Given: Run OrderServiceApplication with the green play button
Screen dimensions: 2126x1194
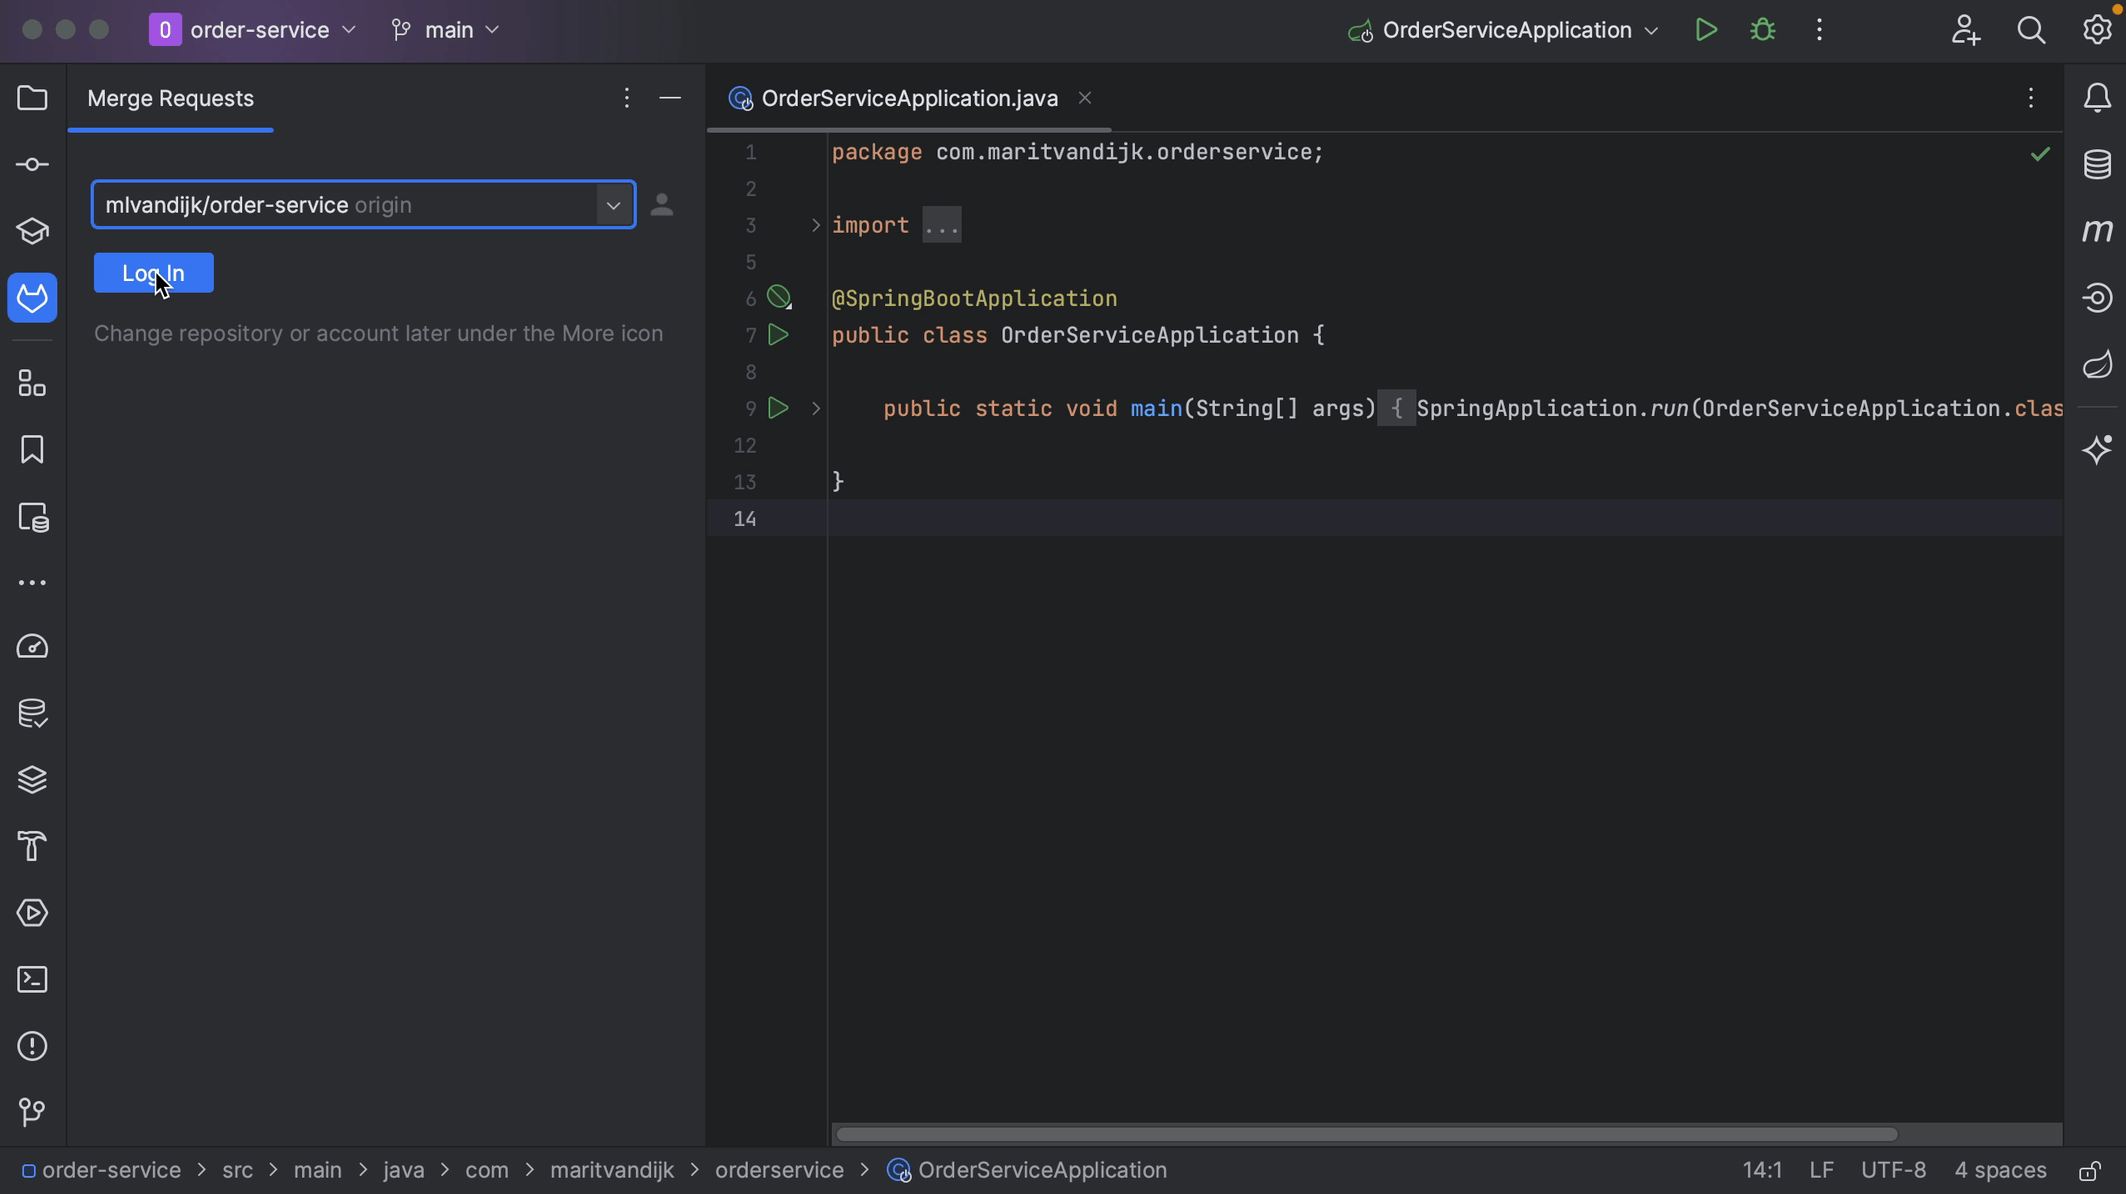Looking at the screenshot, I should (x=1705, y=29).
